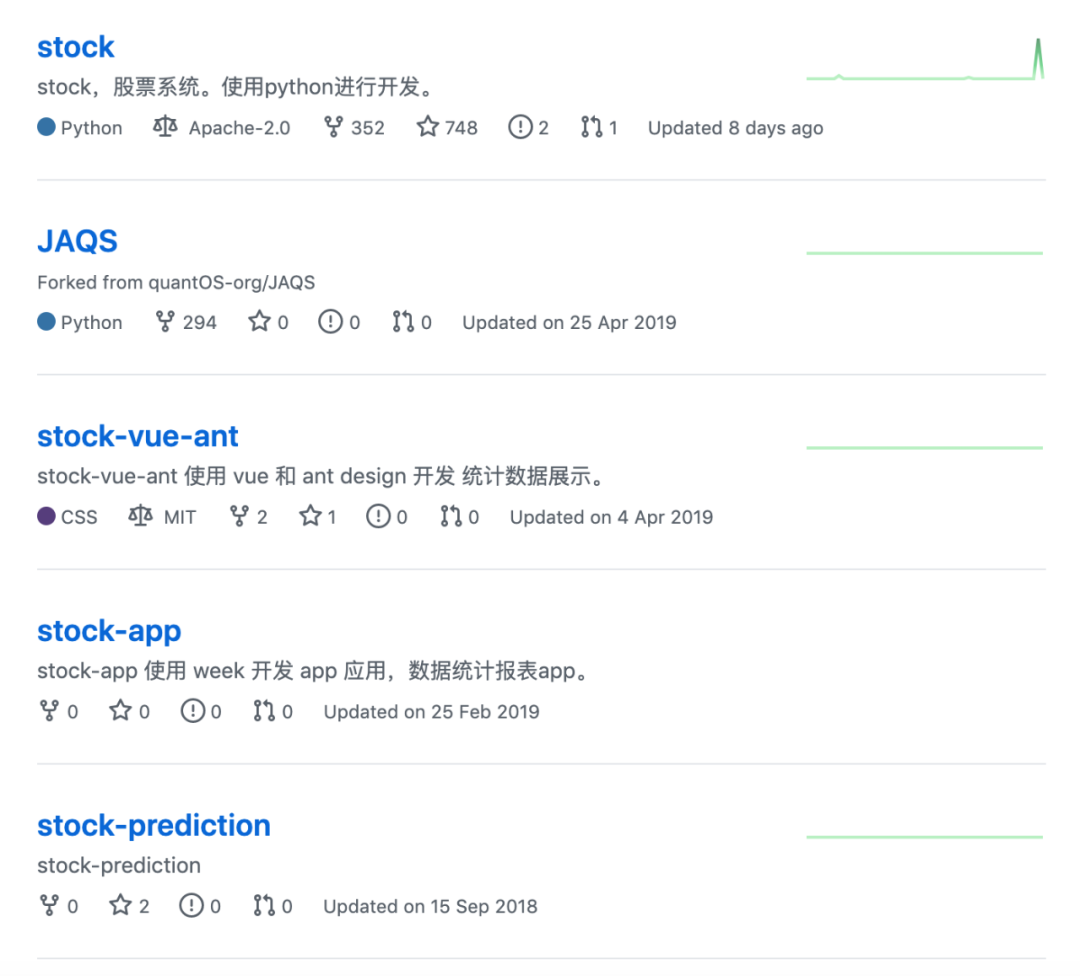
Task: Click the star icon on JAQS repo
Action: click(x=260, y=321)
